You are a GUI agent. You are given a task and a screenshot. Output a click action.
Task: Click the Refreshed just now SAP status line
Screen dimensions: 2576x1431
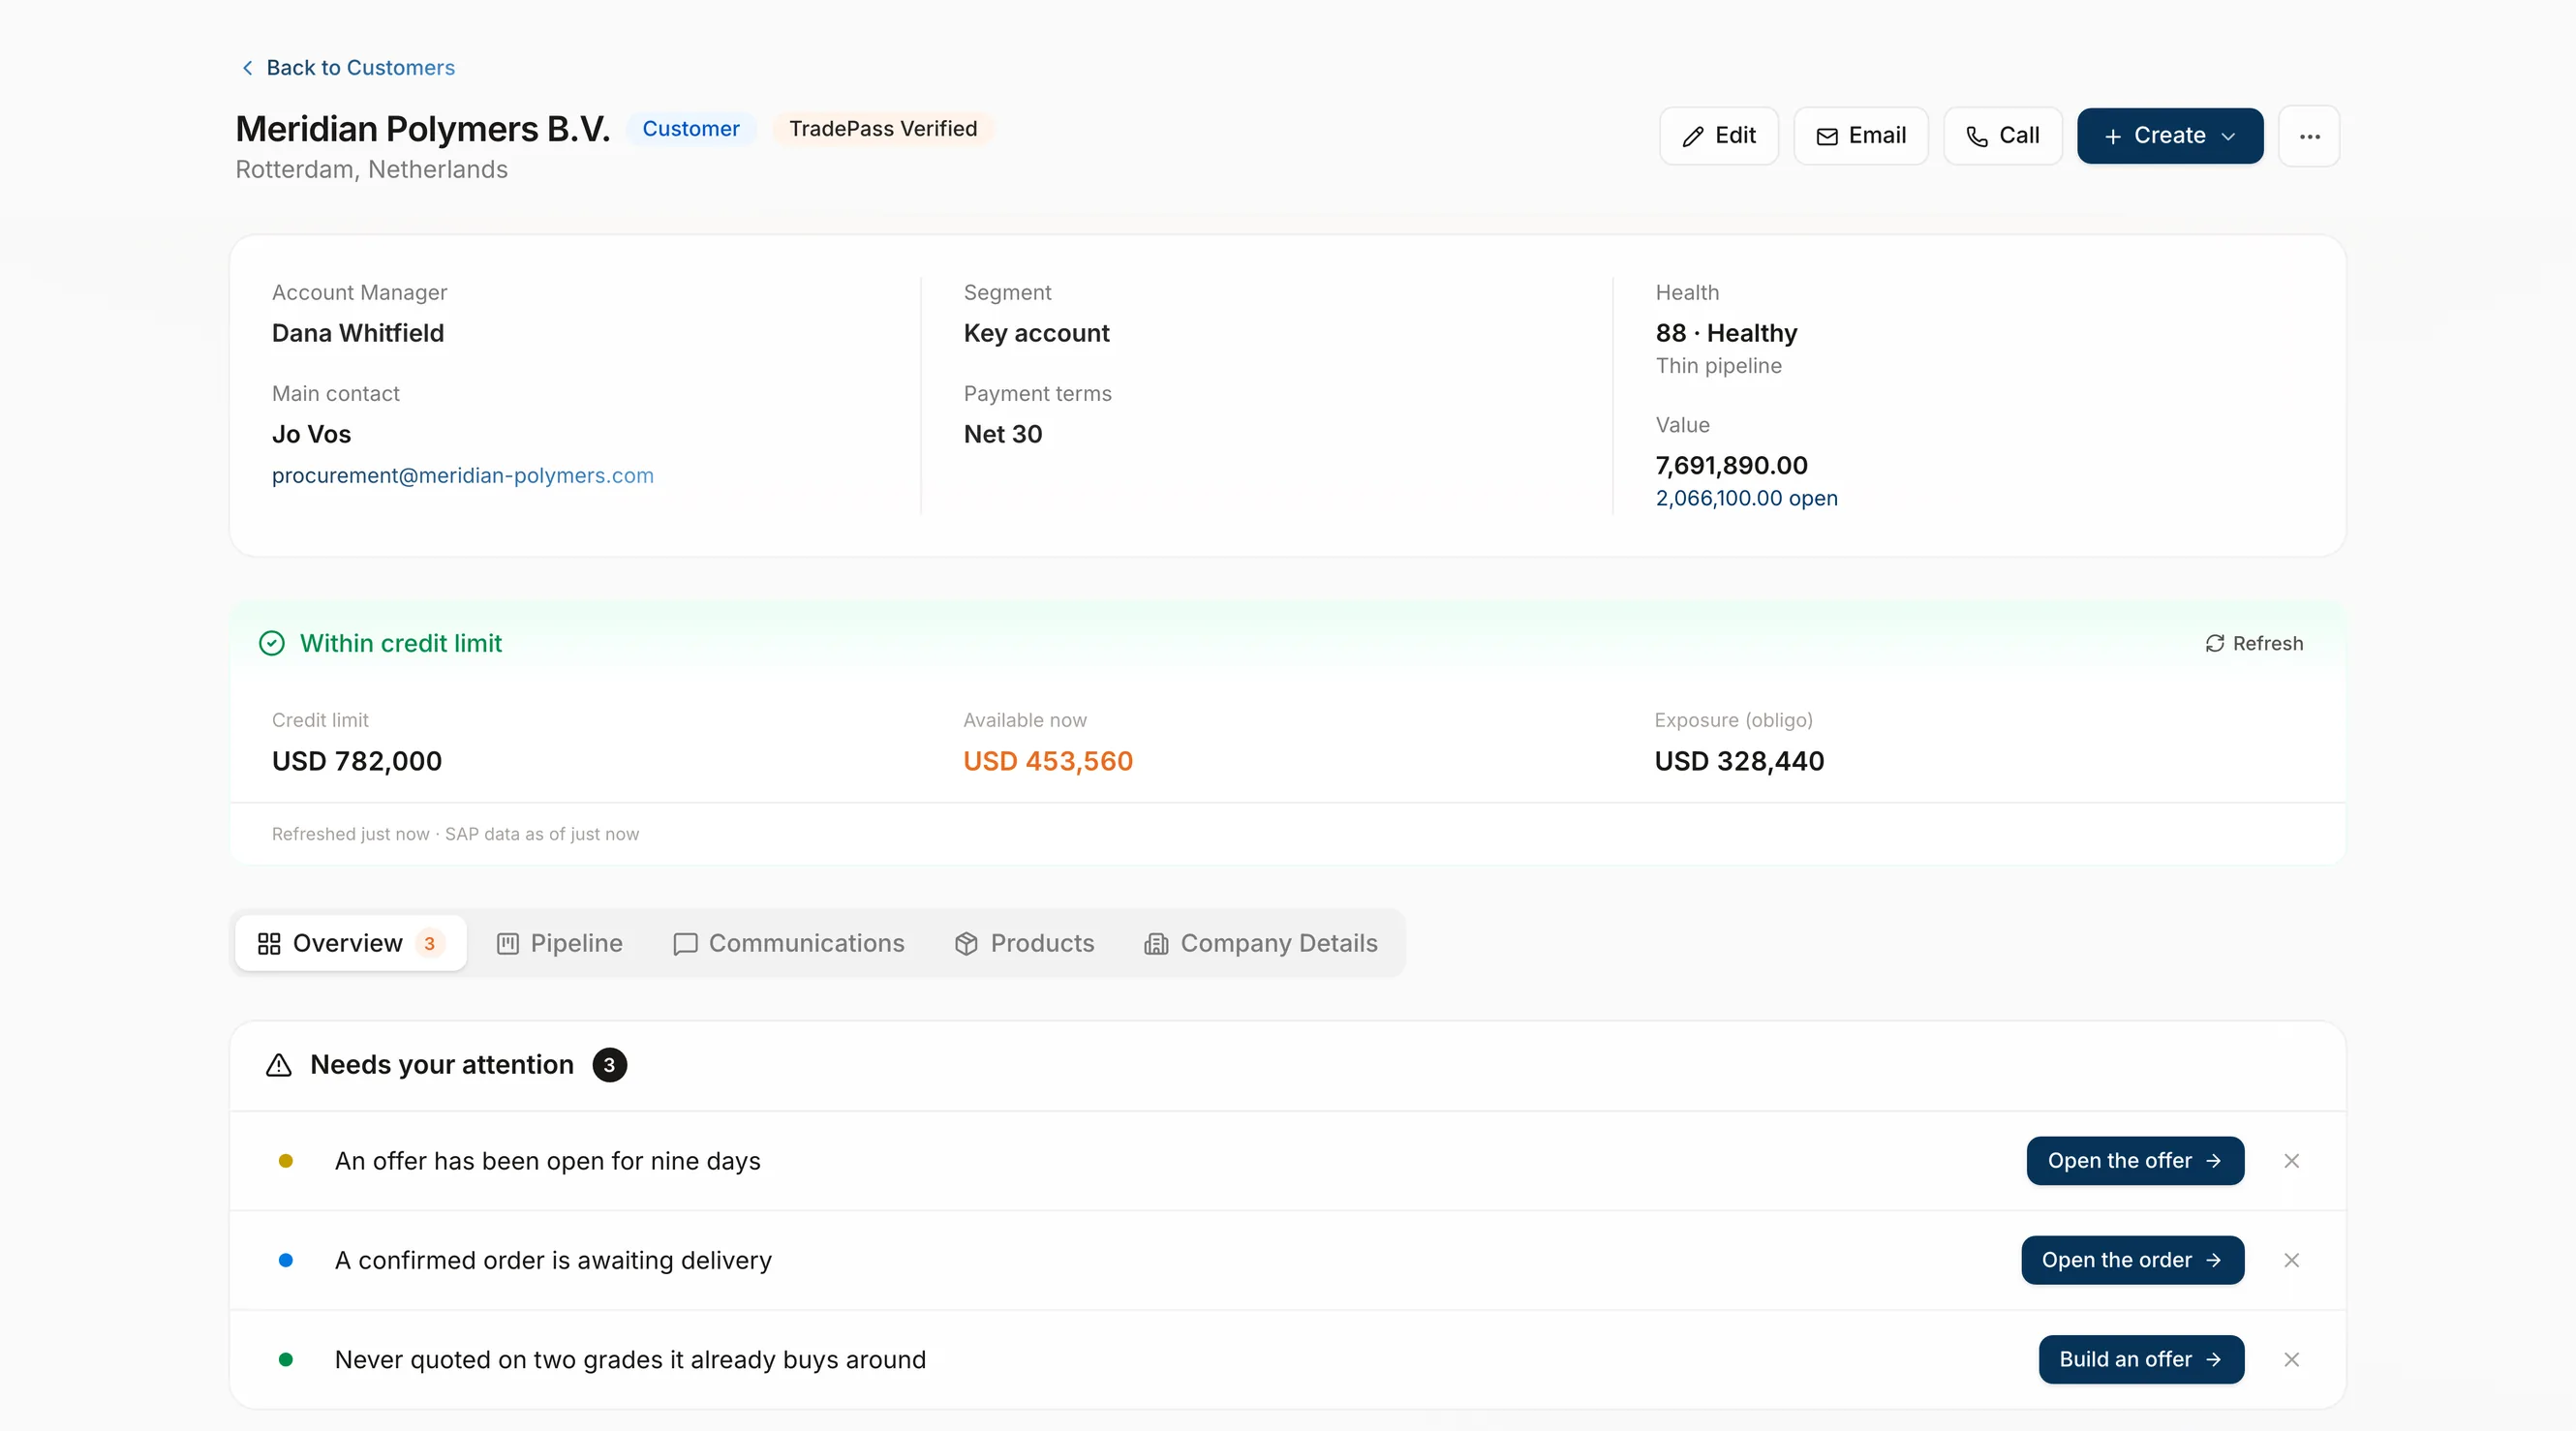pyautogui.click(x=455, y=834)
